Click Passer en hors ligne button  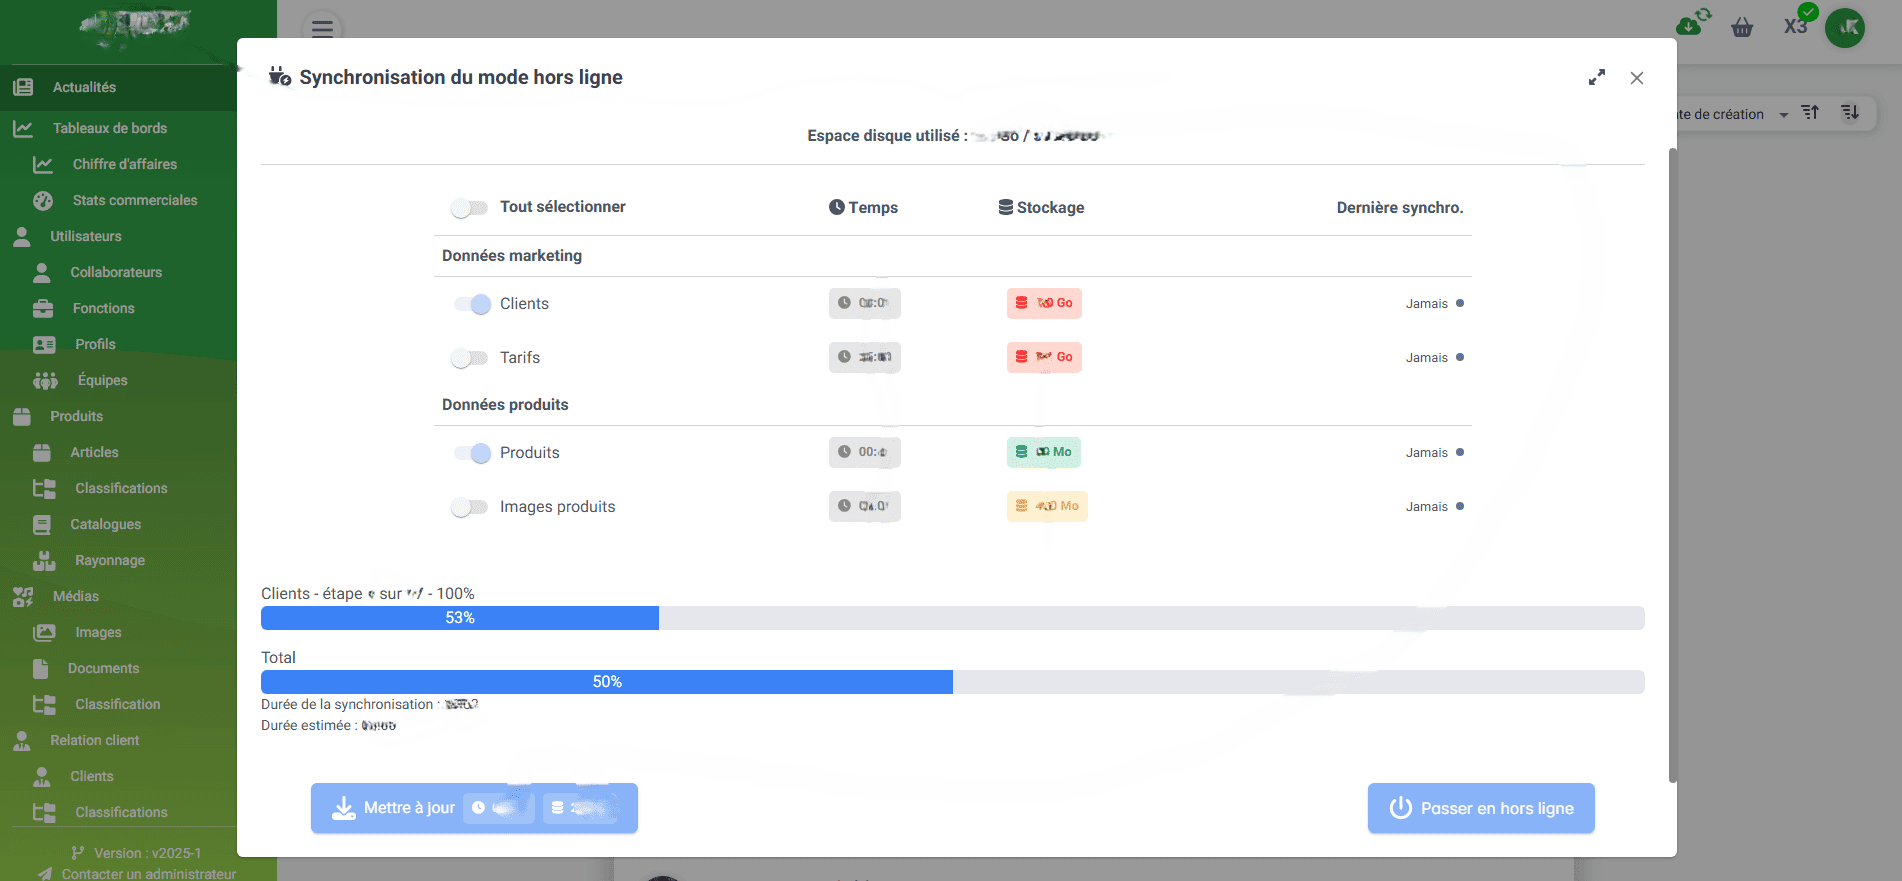(1481, 808)
